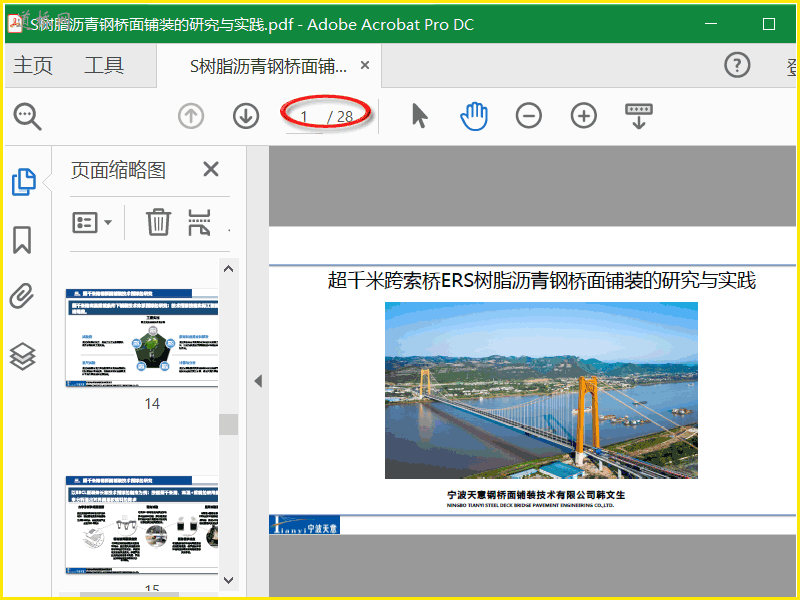Open thumbnail options dropdown menu

click(x=92, y=222)
